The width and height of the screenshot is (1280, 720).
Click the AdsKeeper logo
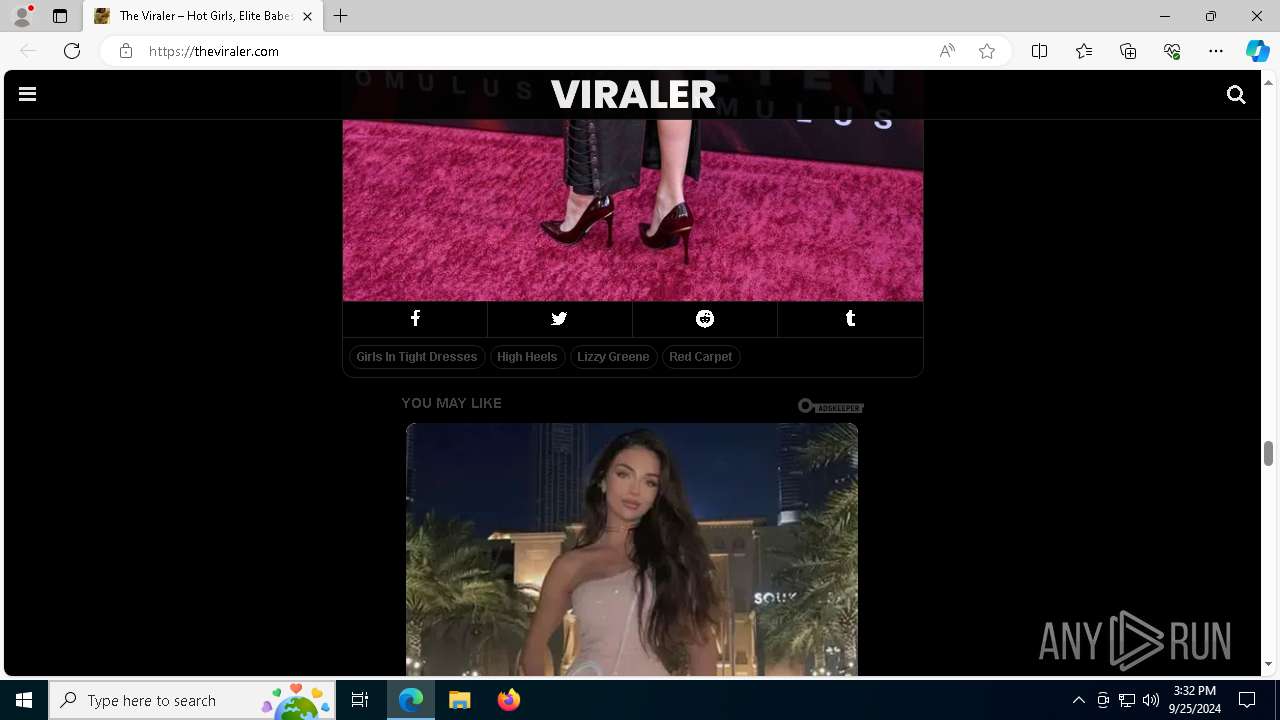click(x=830, y=406)
